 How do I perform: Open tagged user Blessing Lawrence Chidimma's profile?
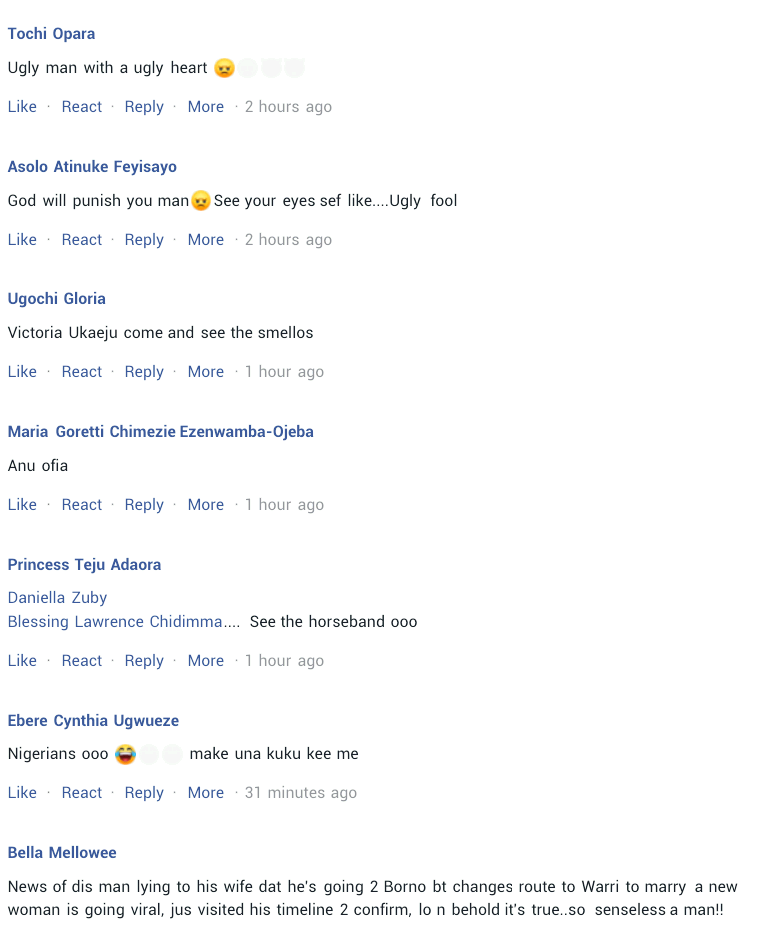(115, 622)
